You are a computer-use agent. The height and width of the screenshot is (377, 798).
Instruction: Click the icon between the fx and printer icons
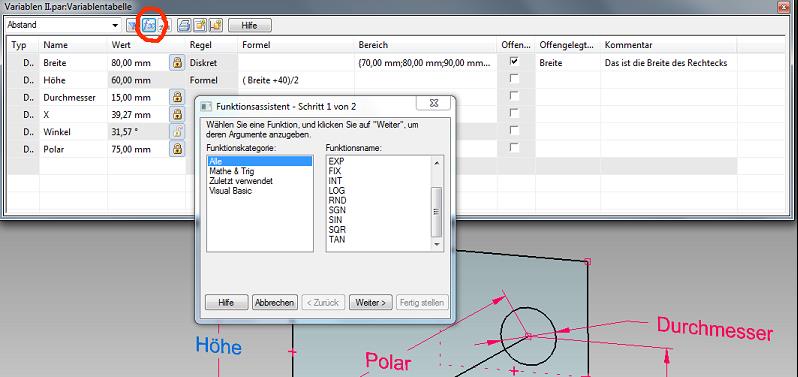click(x=165, y=25)
